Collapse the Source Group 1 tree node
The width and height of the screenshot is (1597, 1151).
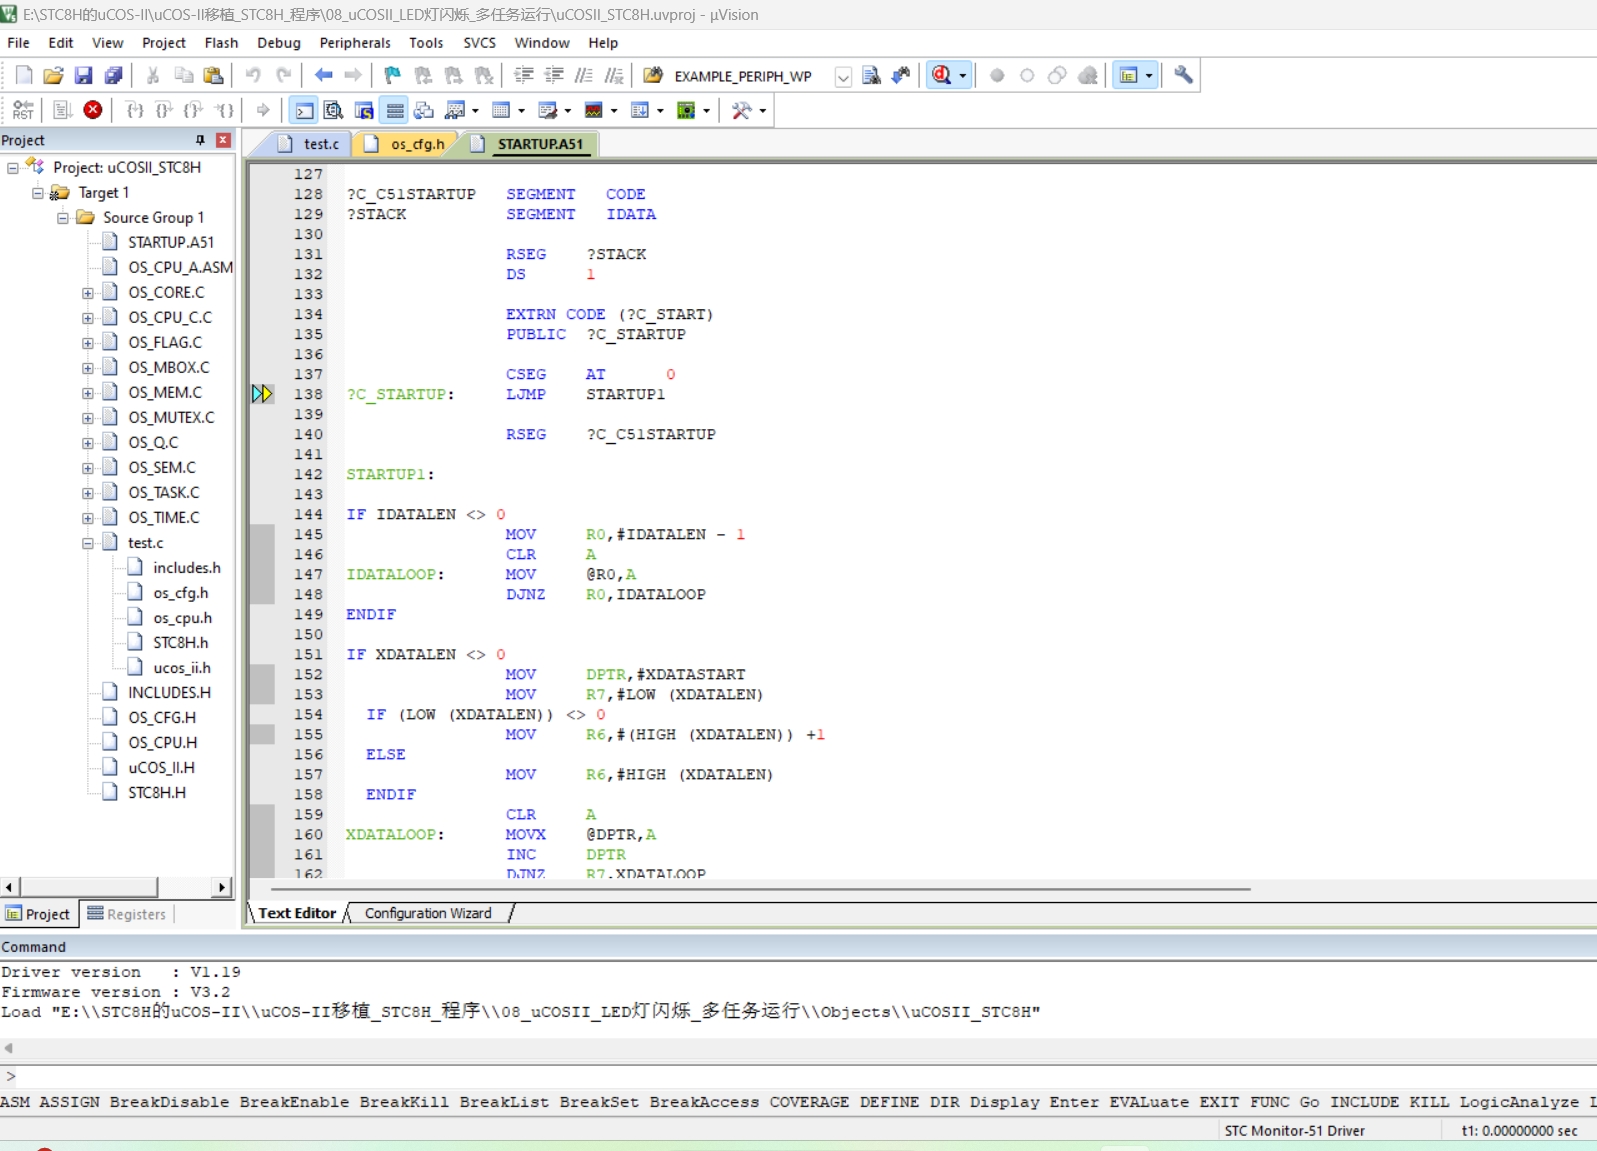click(x=63, y=218)
